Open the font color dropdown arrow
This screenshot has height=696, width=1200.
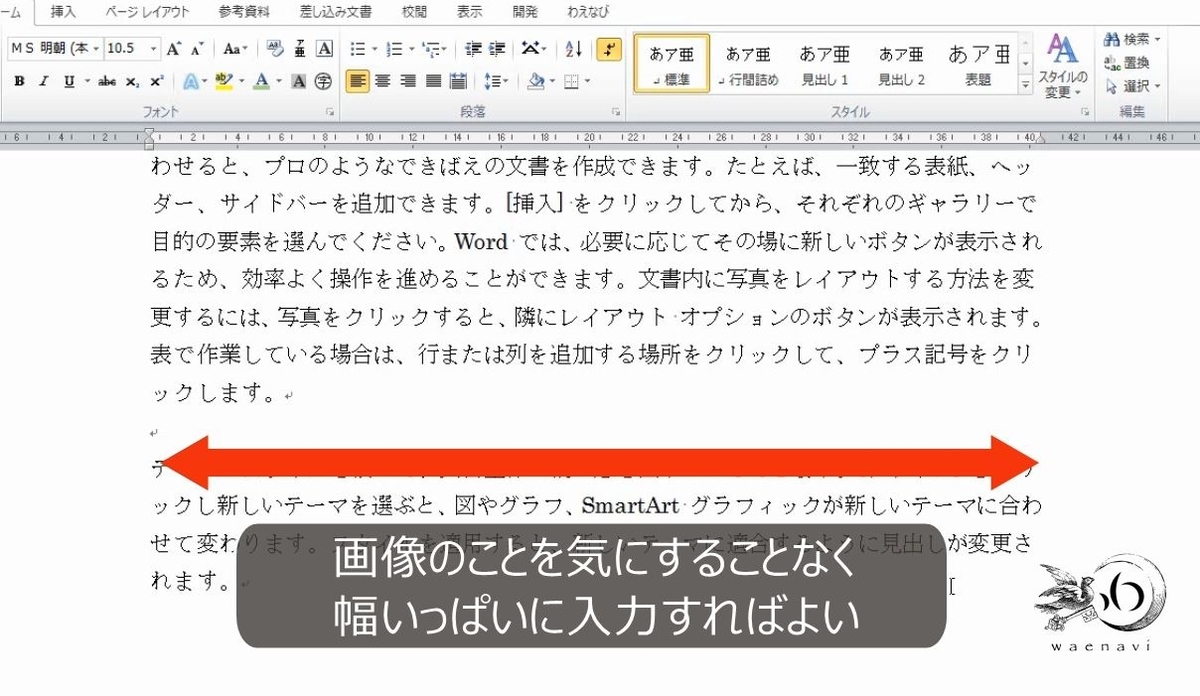point(279,81)
